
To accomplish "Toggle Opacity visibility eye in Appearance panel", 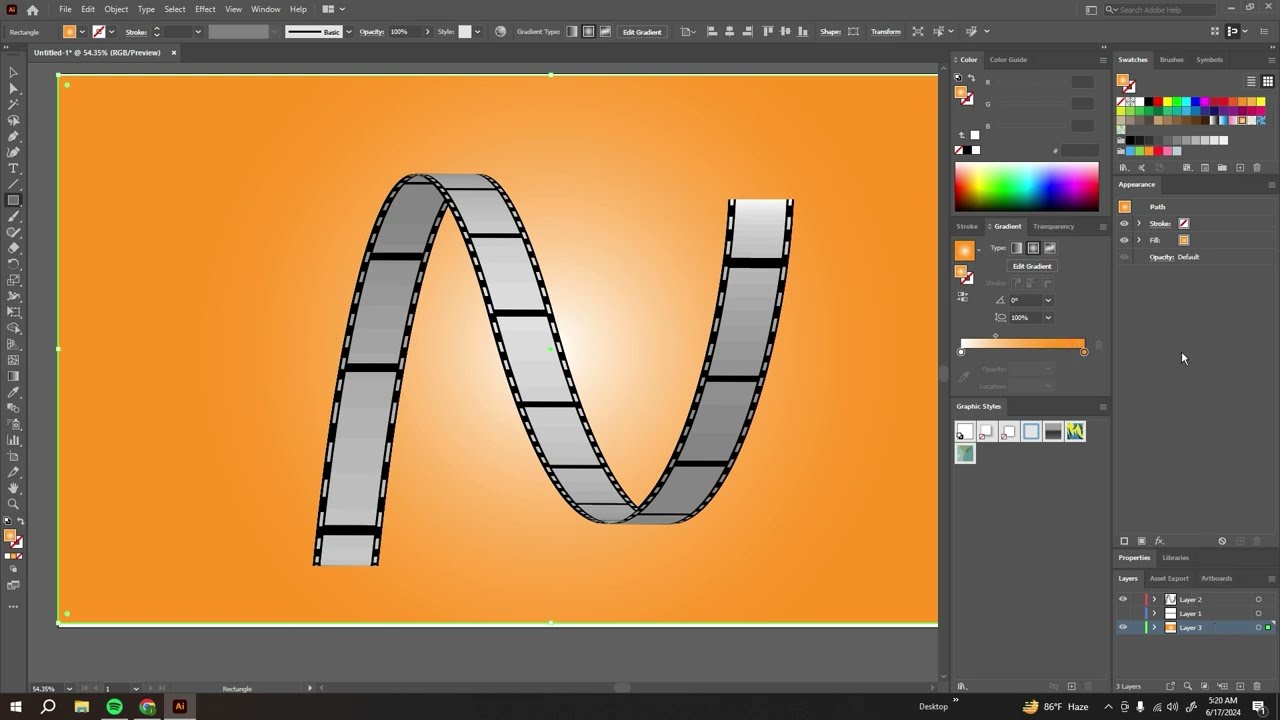I will coord(1124,257).
